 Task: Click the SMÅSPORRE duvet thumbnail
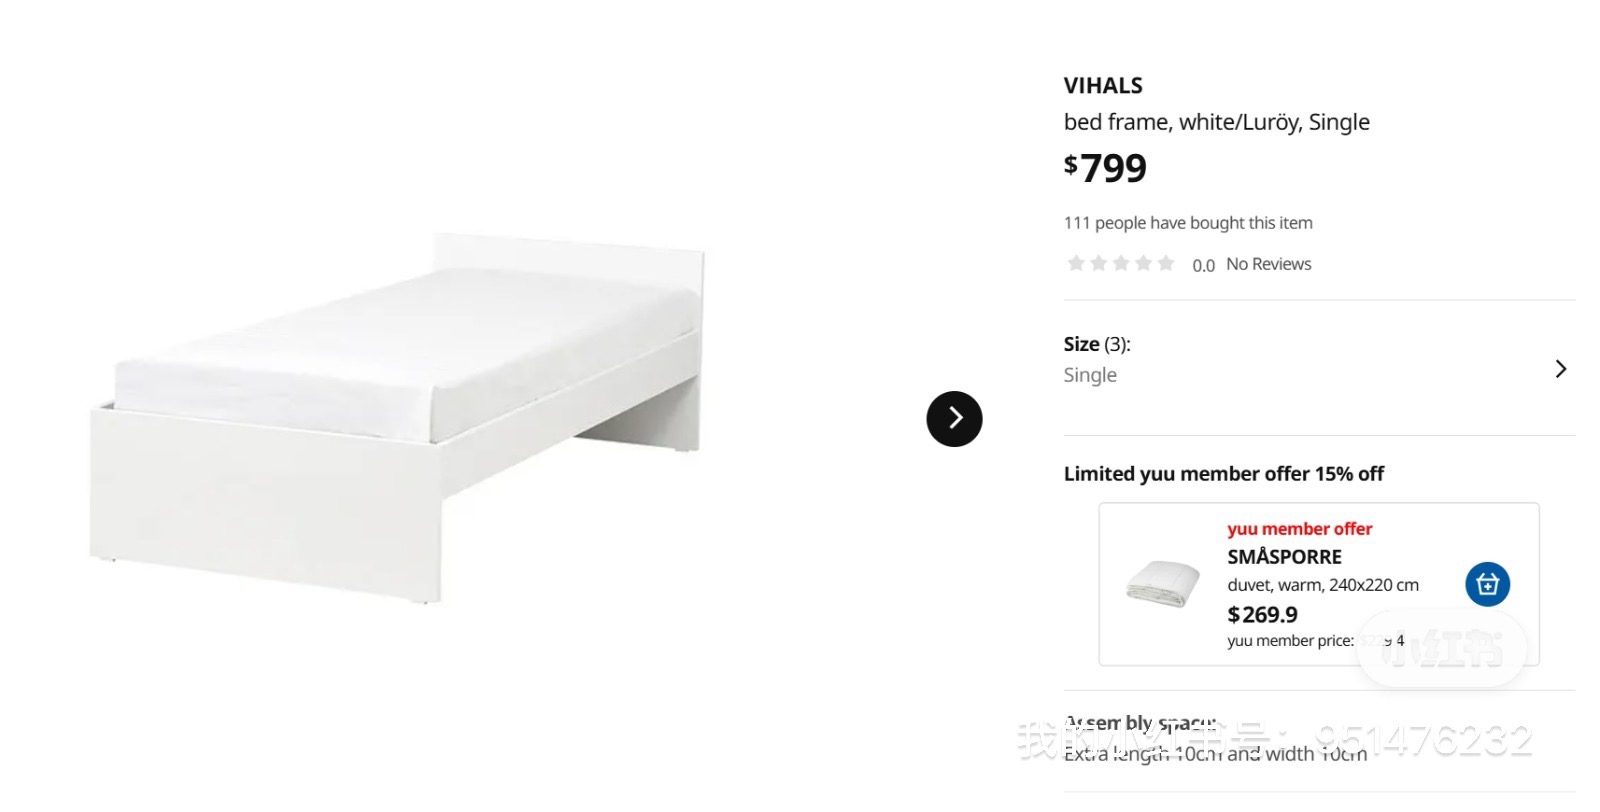coord(1162,584)
